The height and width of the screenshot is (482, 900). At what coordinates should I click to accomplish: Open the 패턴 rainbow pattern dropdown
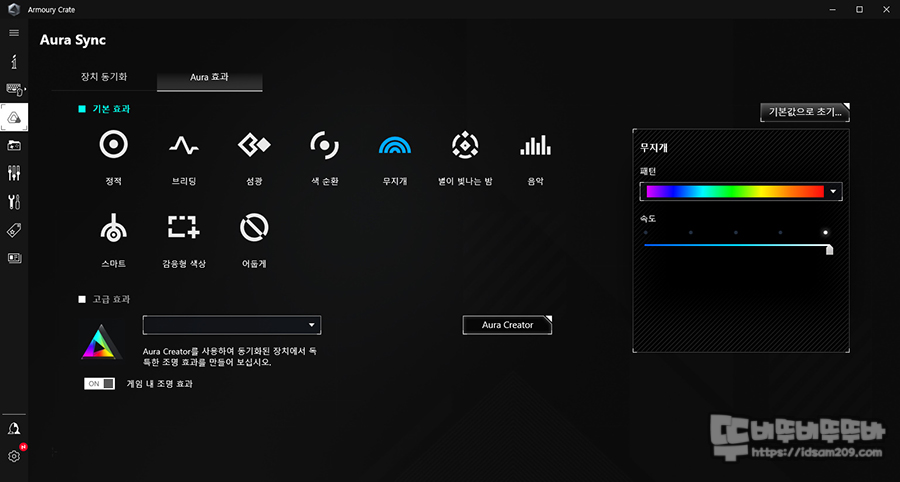click(741, 192)
